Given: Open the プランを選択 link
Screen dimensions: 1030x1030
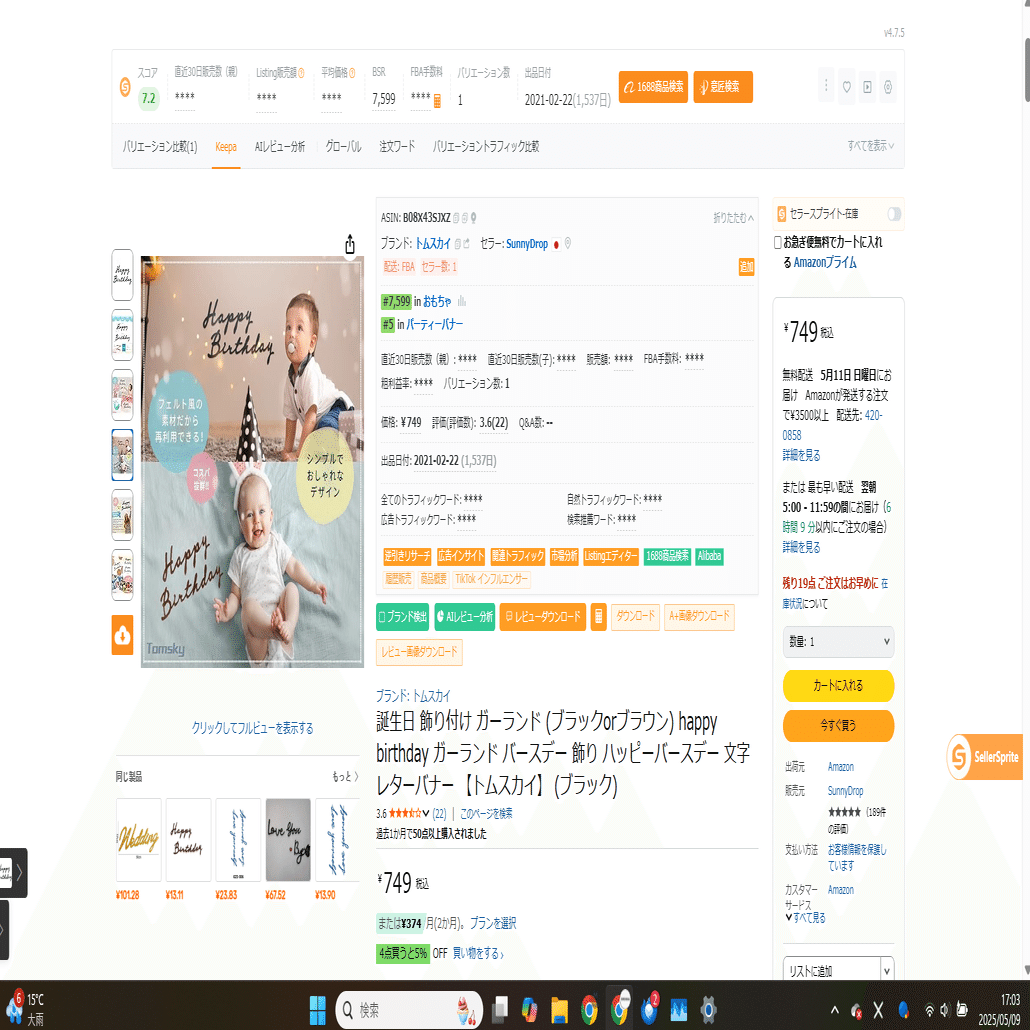Looking at the screenshot, I should coord(493,923).
